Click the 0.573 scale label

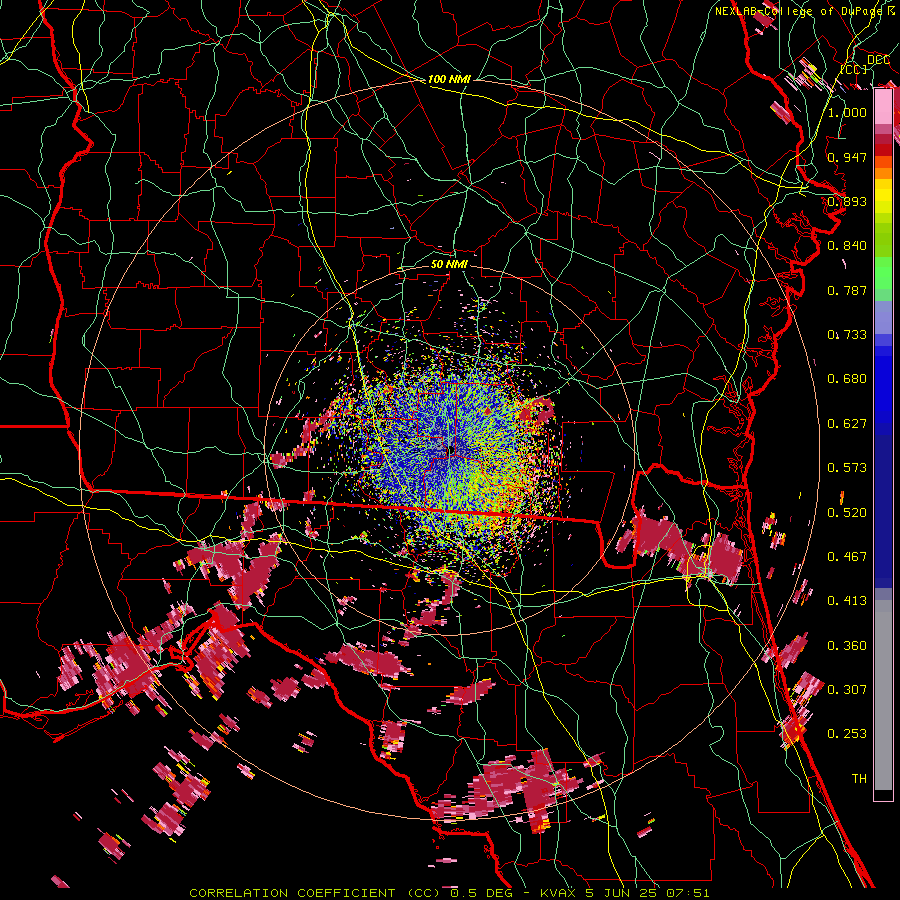tap(847, 468)
